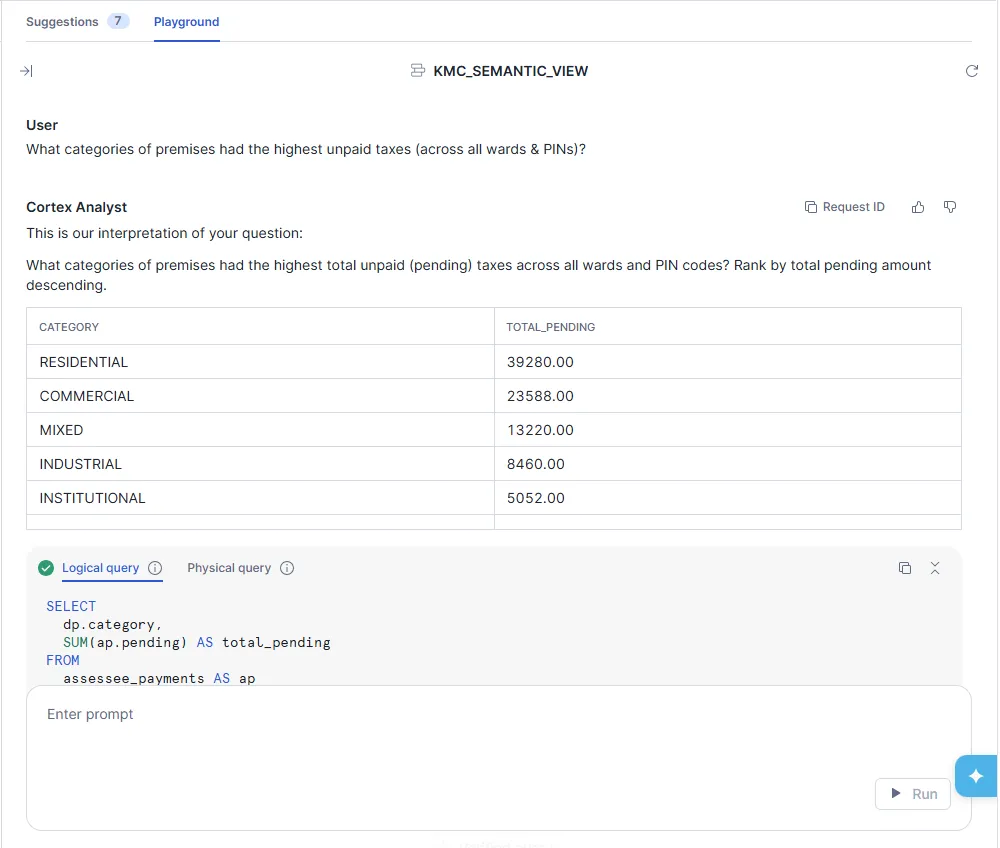The image size is (1000, 848).
Task: Click the Request ID button
Action: click(x=845, y=207)
